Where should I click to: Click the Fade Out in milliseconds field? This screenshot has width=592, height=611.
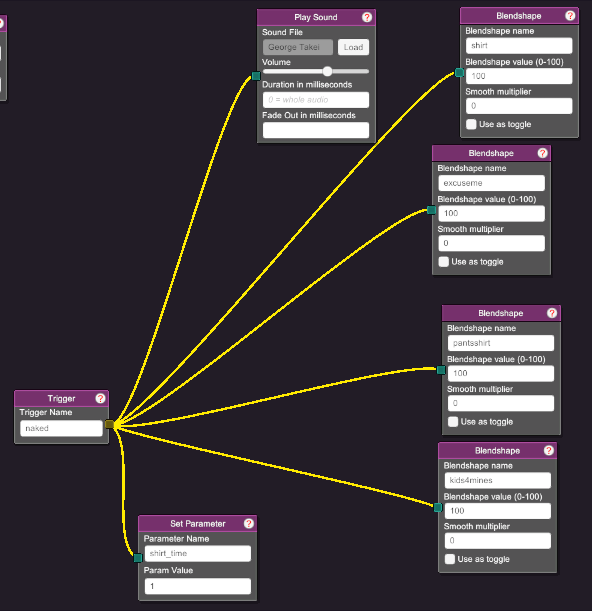tap(316, 130)
